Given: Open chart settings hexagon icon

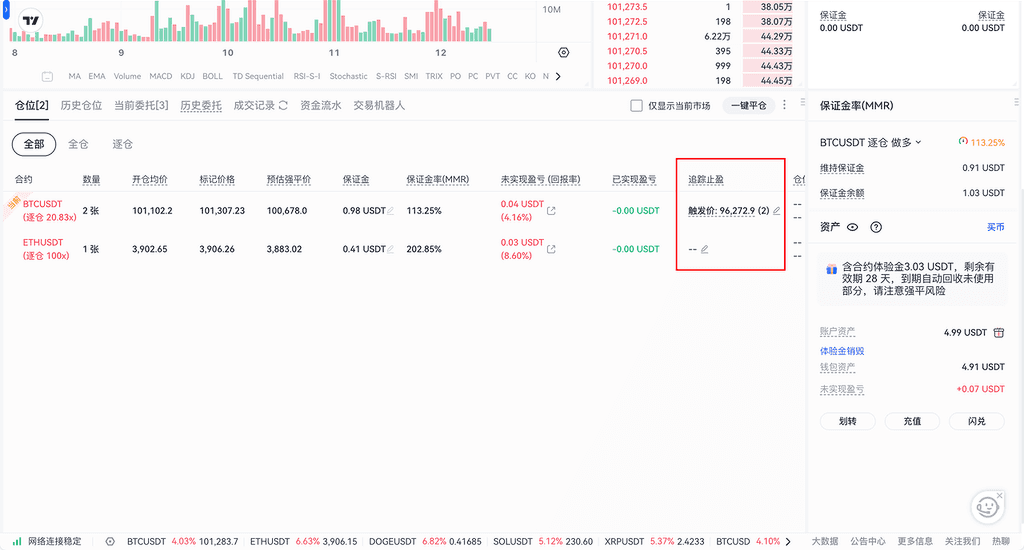Looking at the screenshot, I should click(564, 52).
